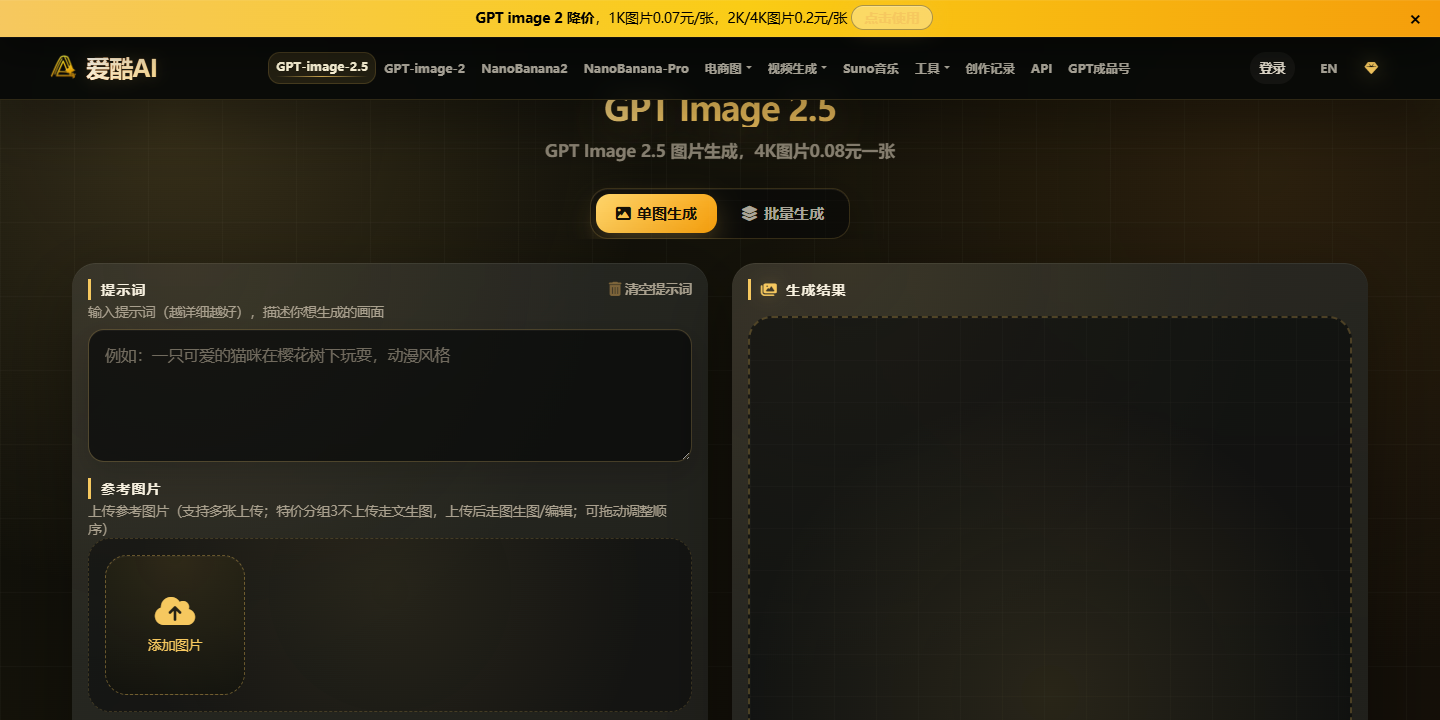Click the 参考图片 section heading
The width and height of the screenshot is (1440, 720).
[130, 489]
